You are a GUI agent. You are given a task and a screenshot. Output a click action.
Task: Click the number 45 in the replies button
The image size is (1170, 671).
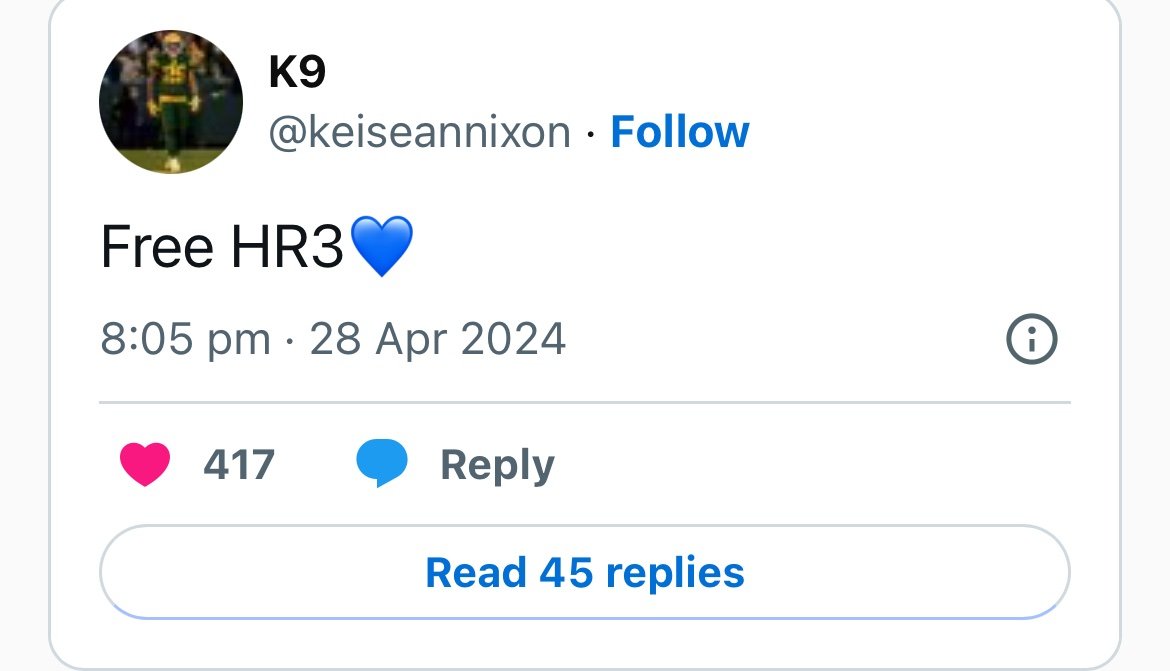coord(567,573)
